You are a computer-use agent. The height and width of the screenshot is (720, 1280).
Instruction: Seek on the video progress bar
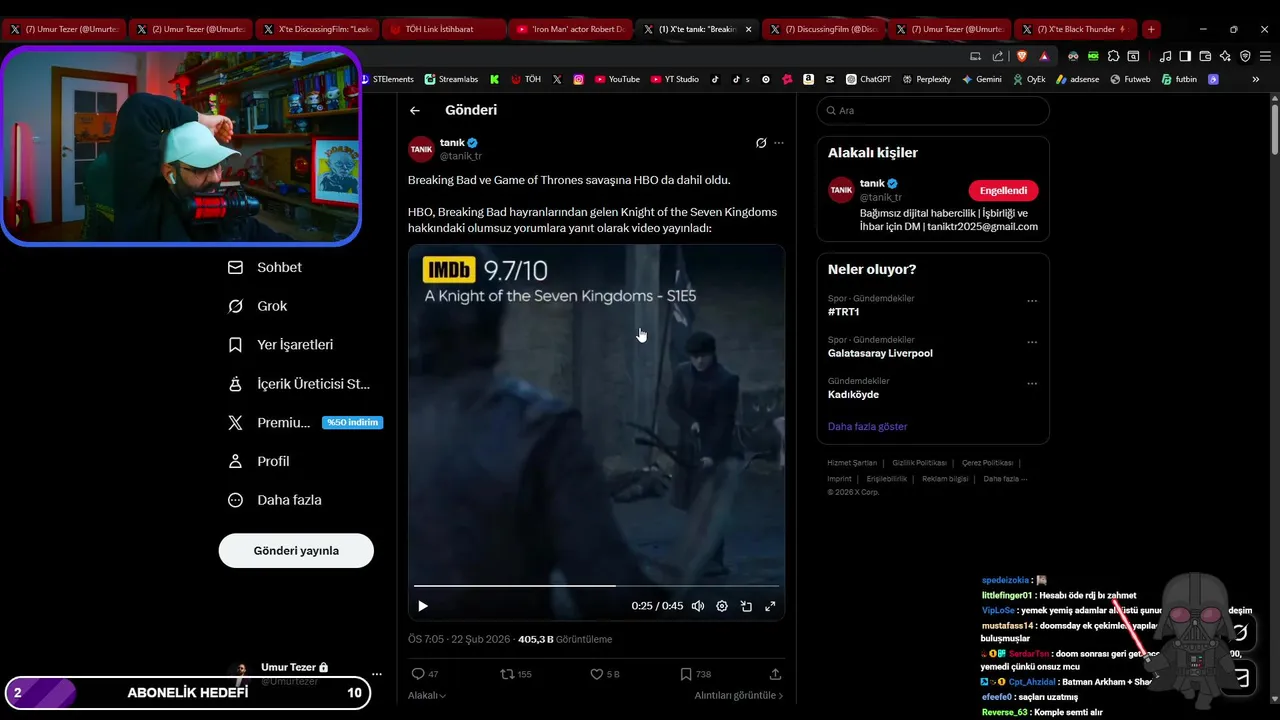[596, 585]
